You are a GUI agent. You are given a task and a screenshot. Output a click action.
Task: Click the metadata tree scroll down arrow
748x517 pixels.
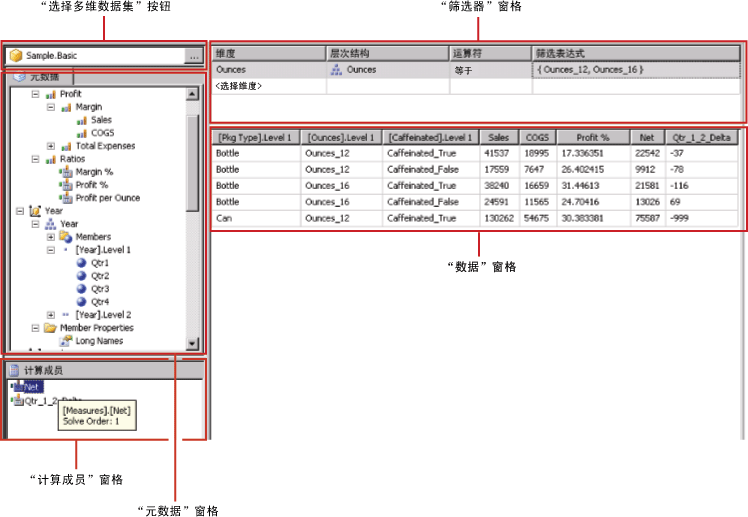(x=192, y=343)
